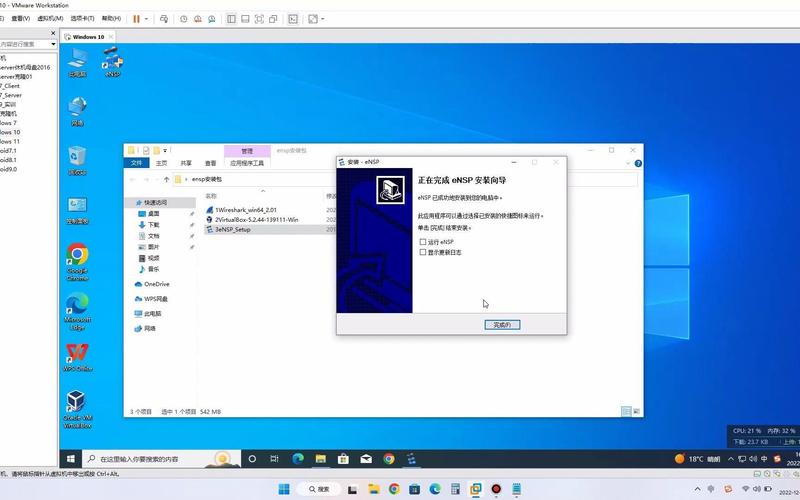Open the 选项卡(T) menu in VMware
Image resolution: width=800 pixels, height=500 pixels.
tap(82, 18)
